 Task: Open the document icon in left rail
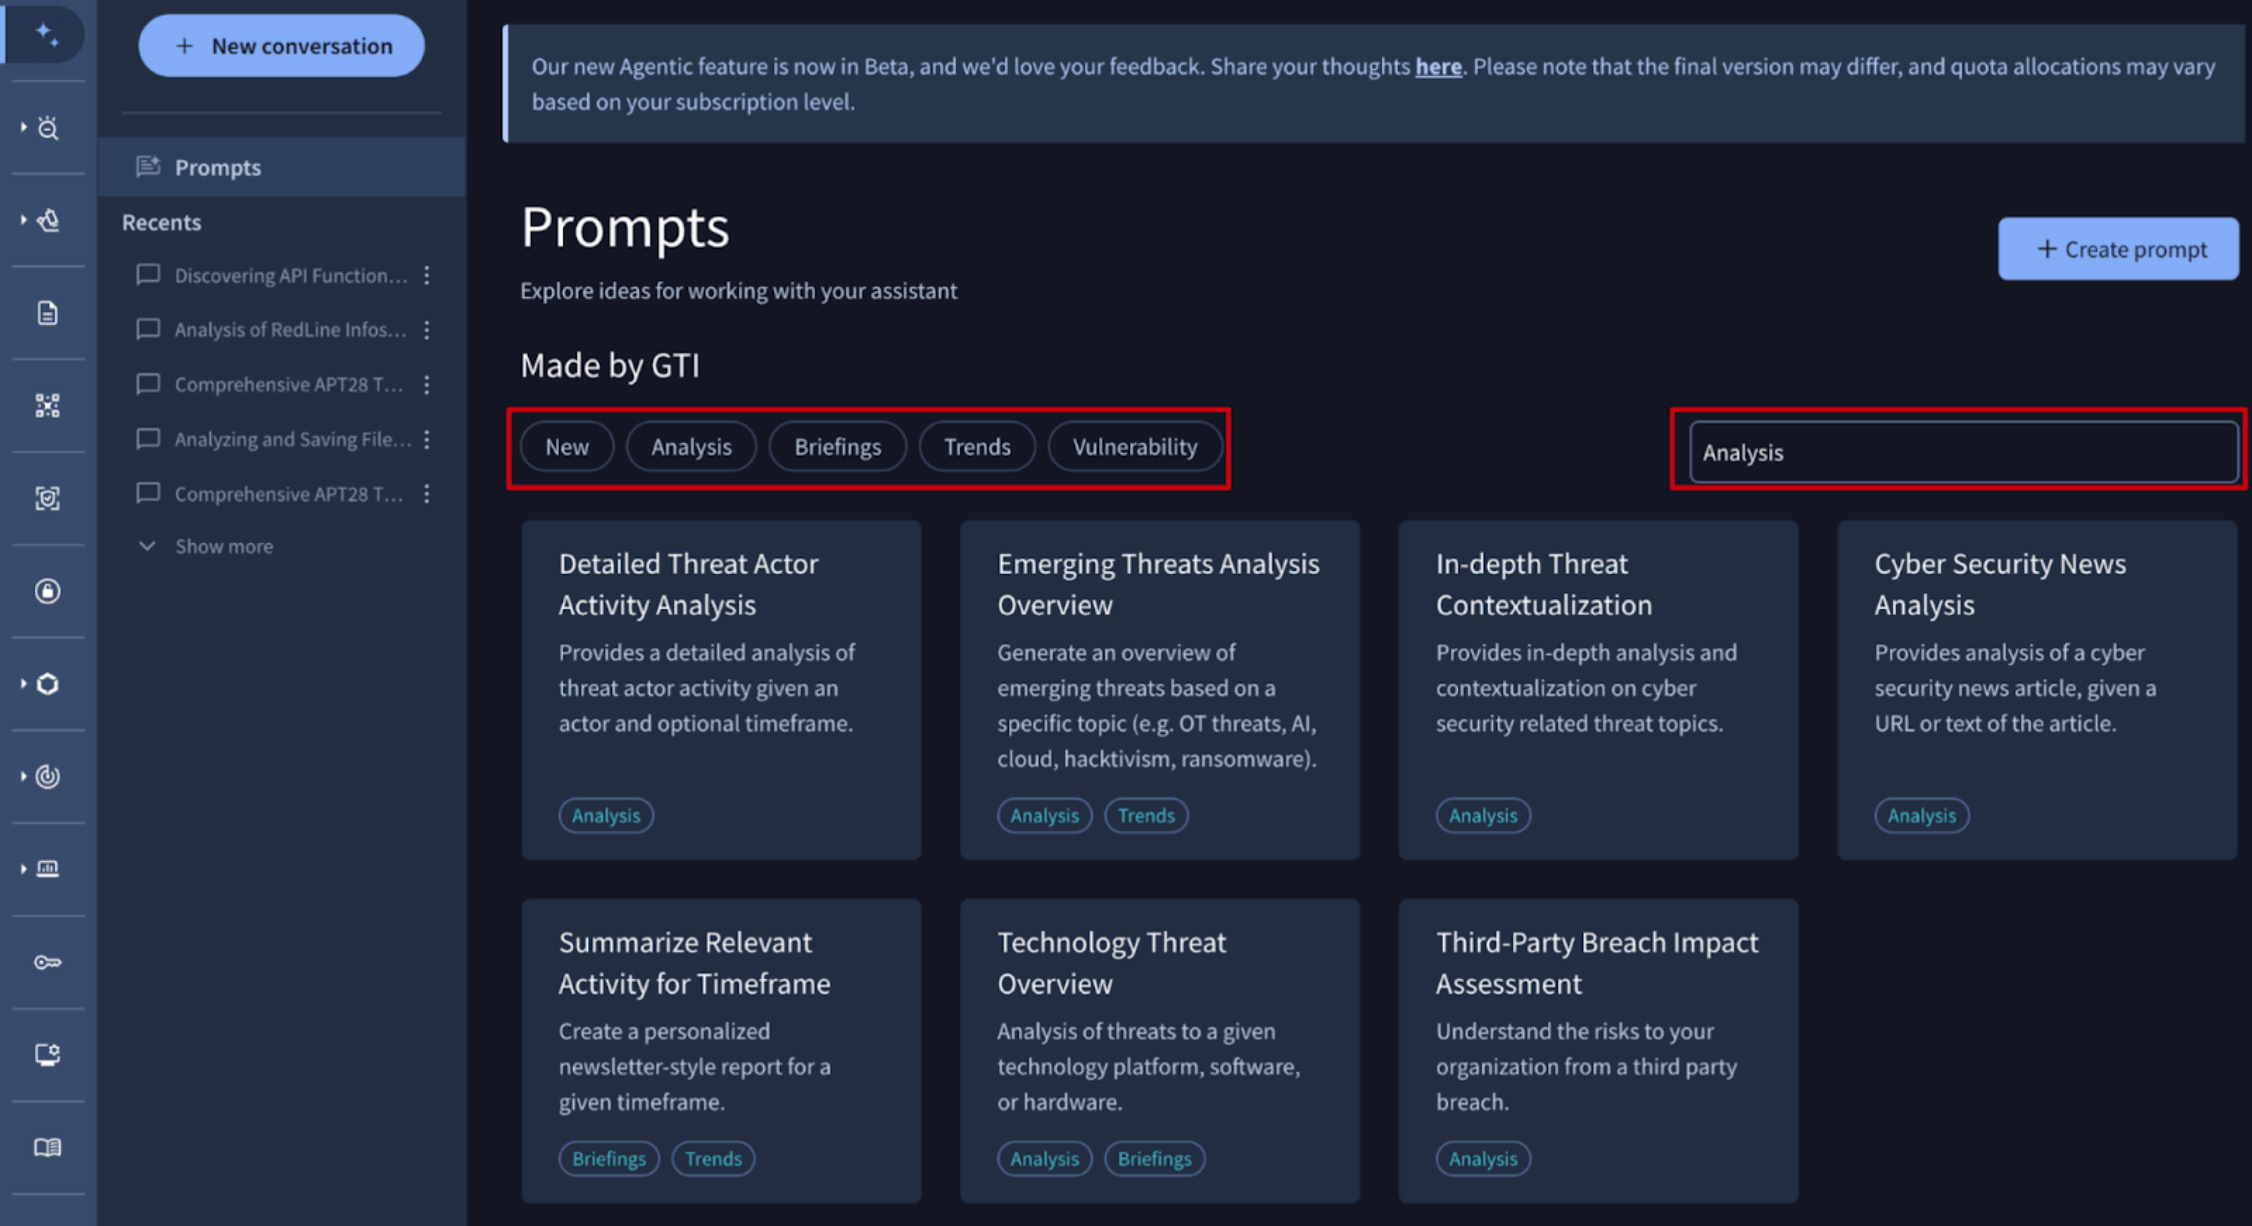point(47,313)
